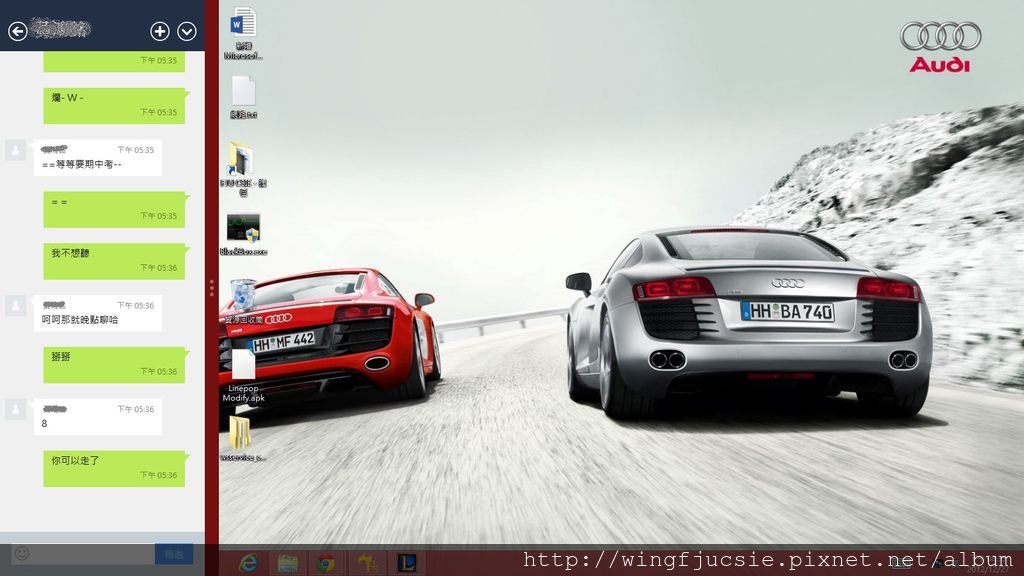Open the emoji smiley picker

pos(22,554)
